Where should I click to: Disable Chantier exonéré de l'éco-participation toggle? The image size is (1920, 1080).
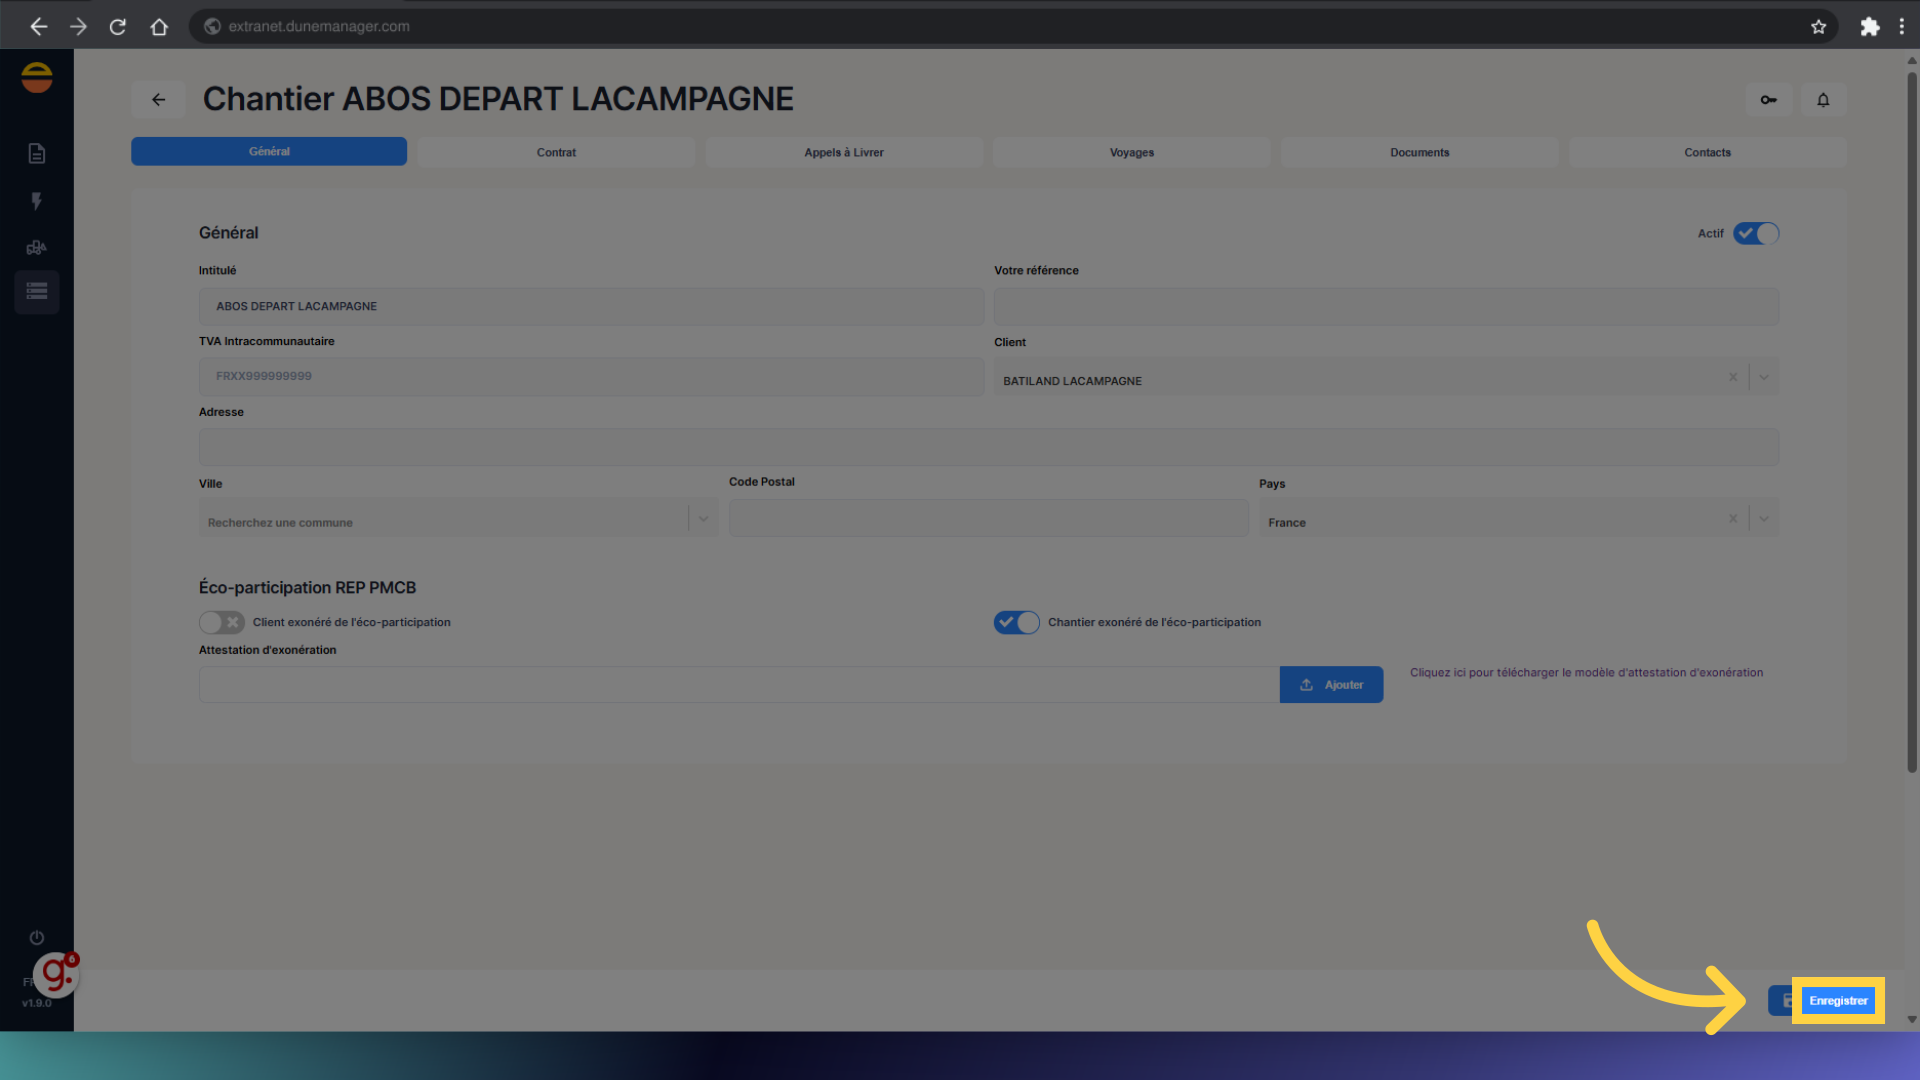pyautogui.click(x=1016, y=622)
